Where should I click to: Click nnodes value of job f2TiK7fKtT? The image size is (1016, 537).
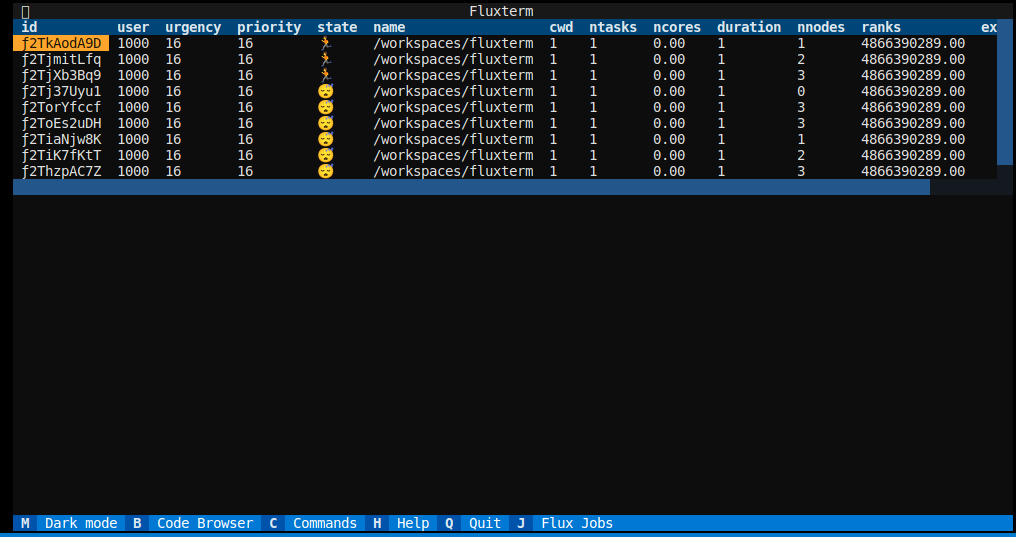pos(801,155)
